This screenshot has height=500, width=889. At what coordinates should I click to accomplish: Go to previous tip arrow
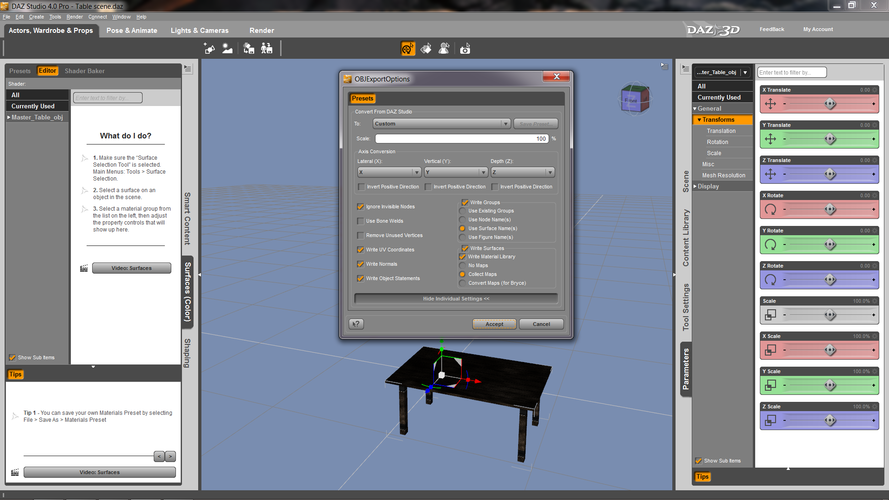pyautogui.click(x=159, y=456)
